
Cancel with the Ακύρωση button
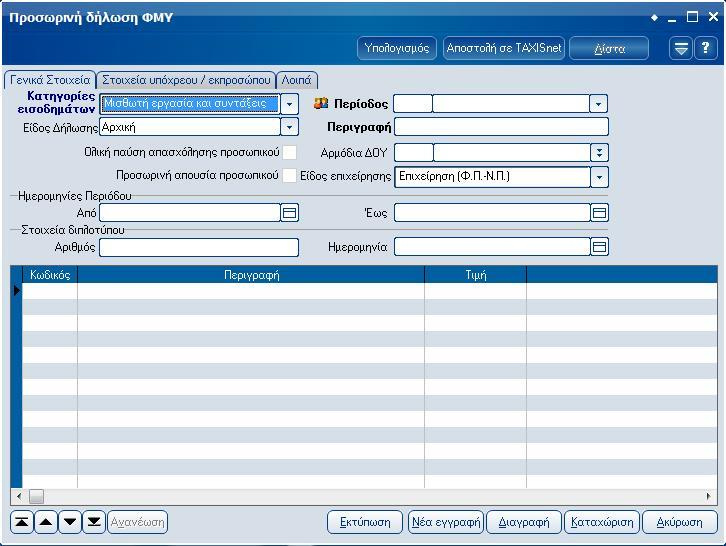[x=680, y=522]
